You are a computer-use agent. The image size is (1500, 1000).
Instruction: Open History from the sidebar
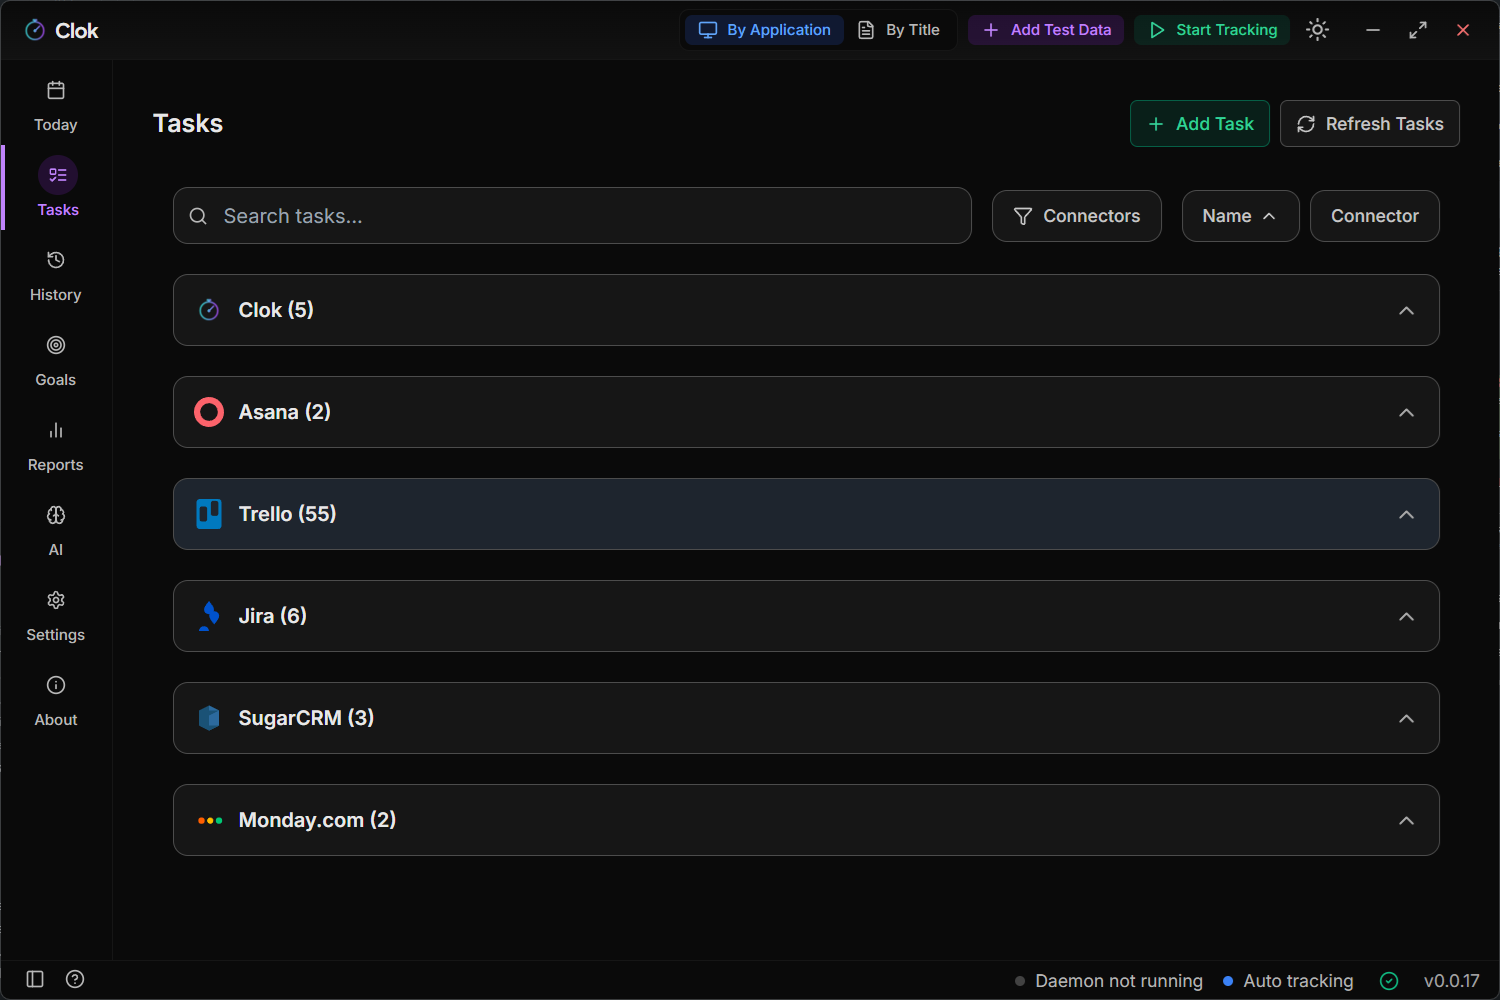(56, 276)
